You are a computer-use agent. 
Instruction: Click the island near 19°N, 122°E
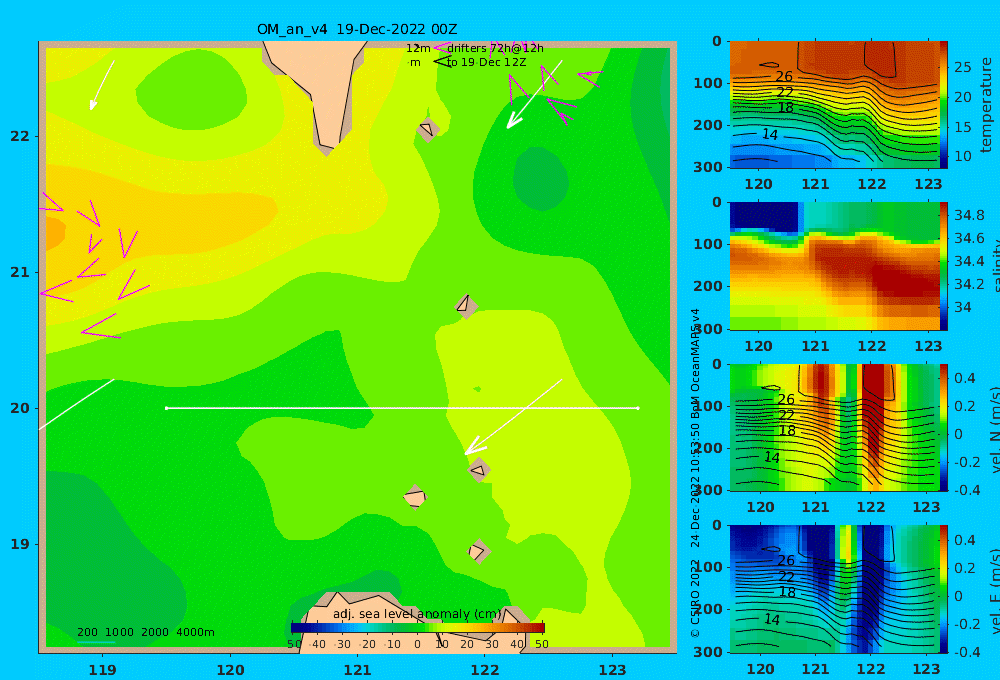click(x=478, y=551)
